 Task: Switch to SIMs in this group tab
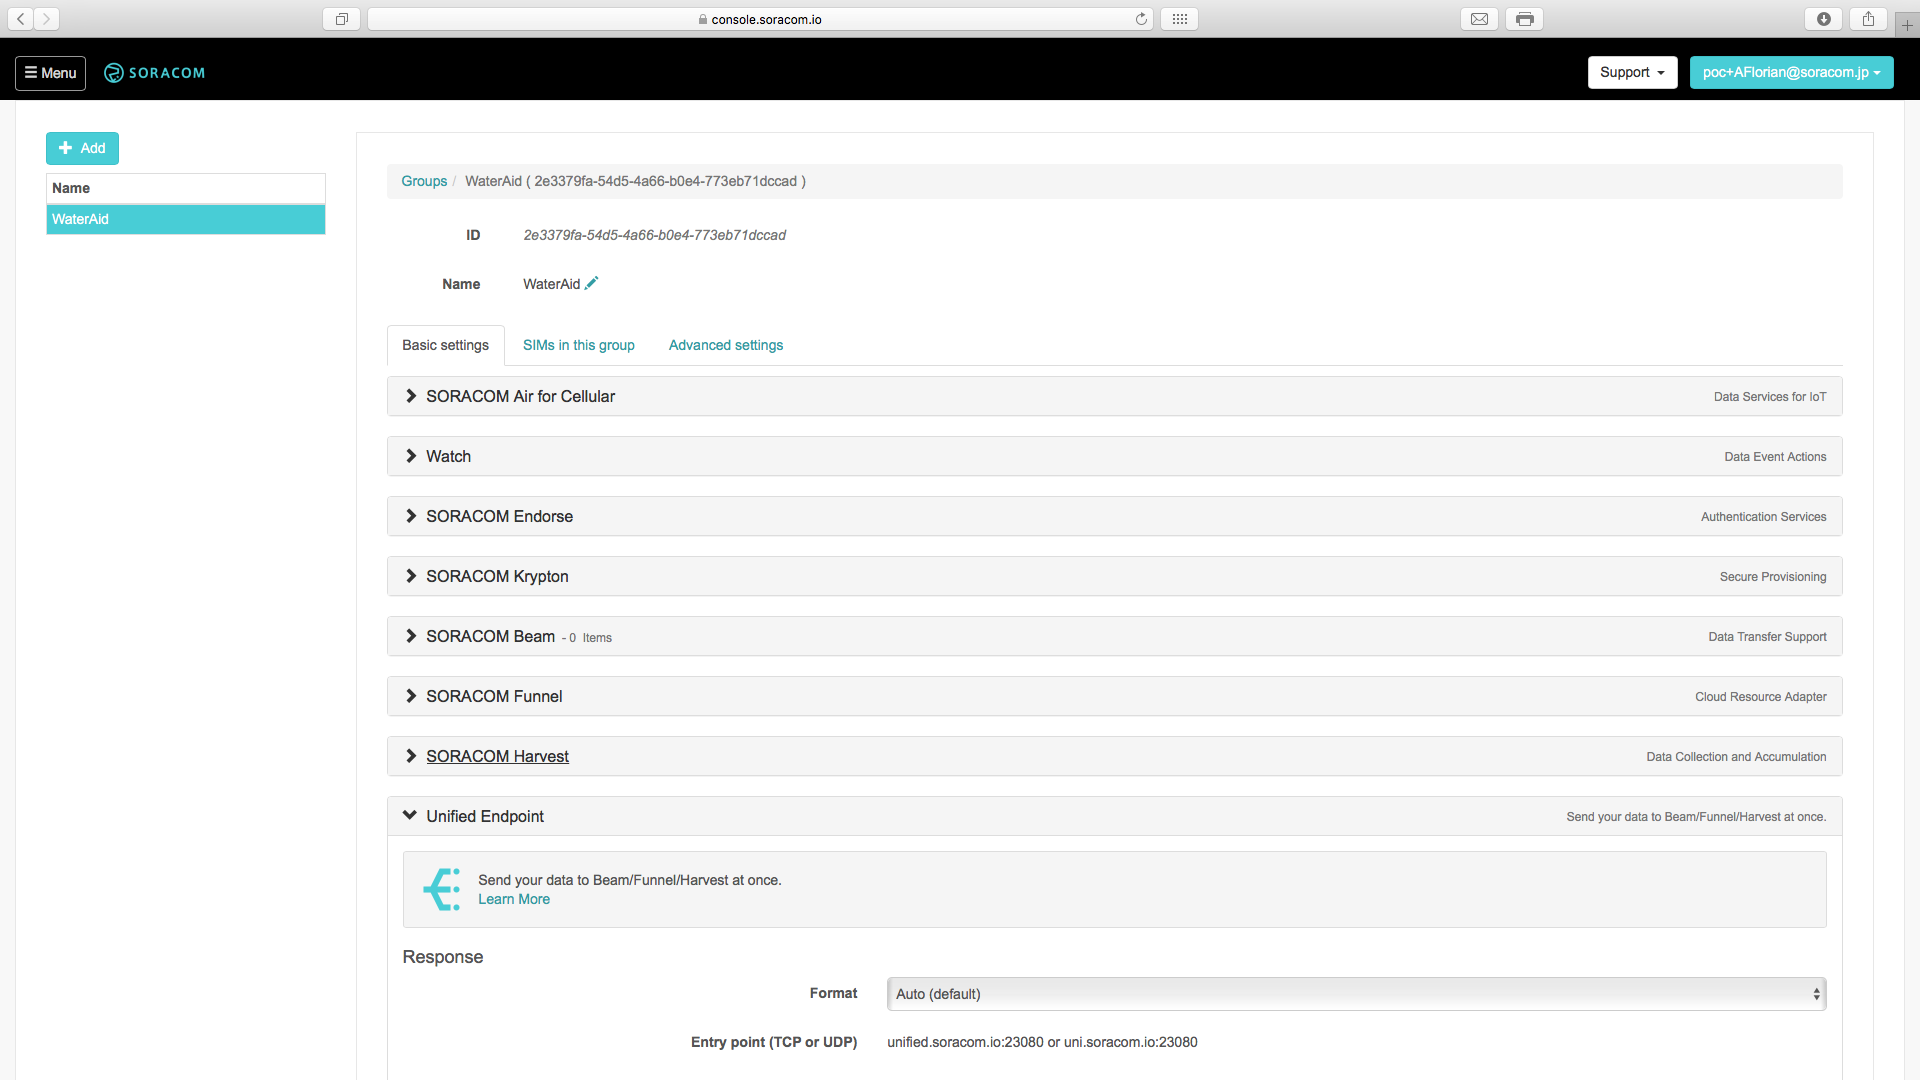[x=578, y=345]
